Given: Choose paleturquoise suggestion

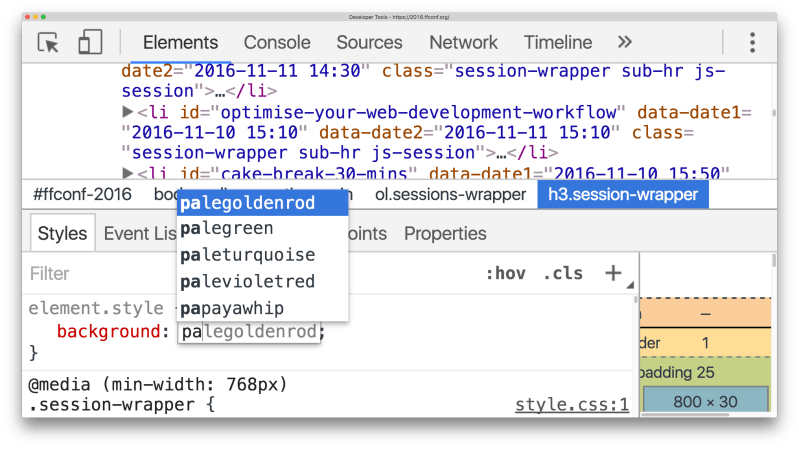Looking at the screenshot, I should (x=262, y=255).
